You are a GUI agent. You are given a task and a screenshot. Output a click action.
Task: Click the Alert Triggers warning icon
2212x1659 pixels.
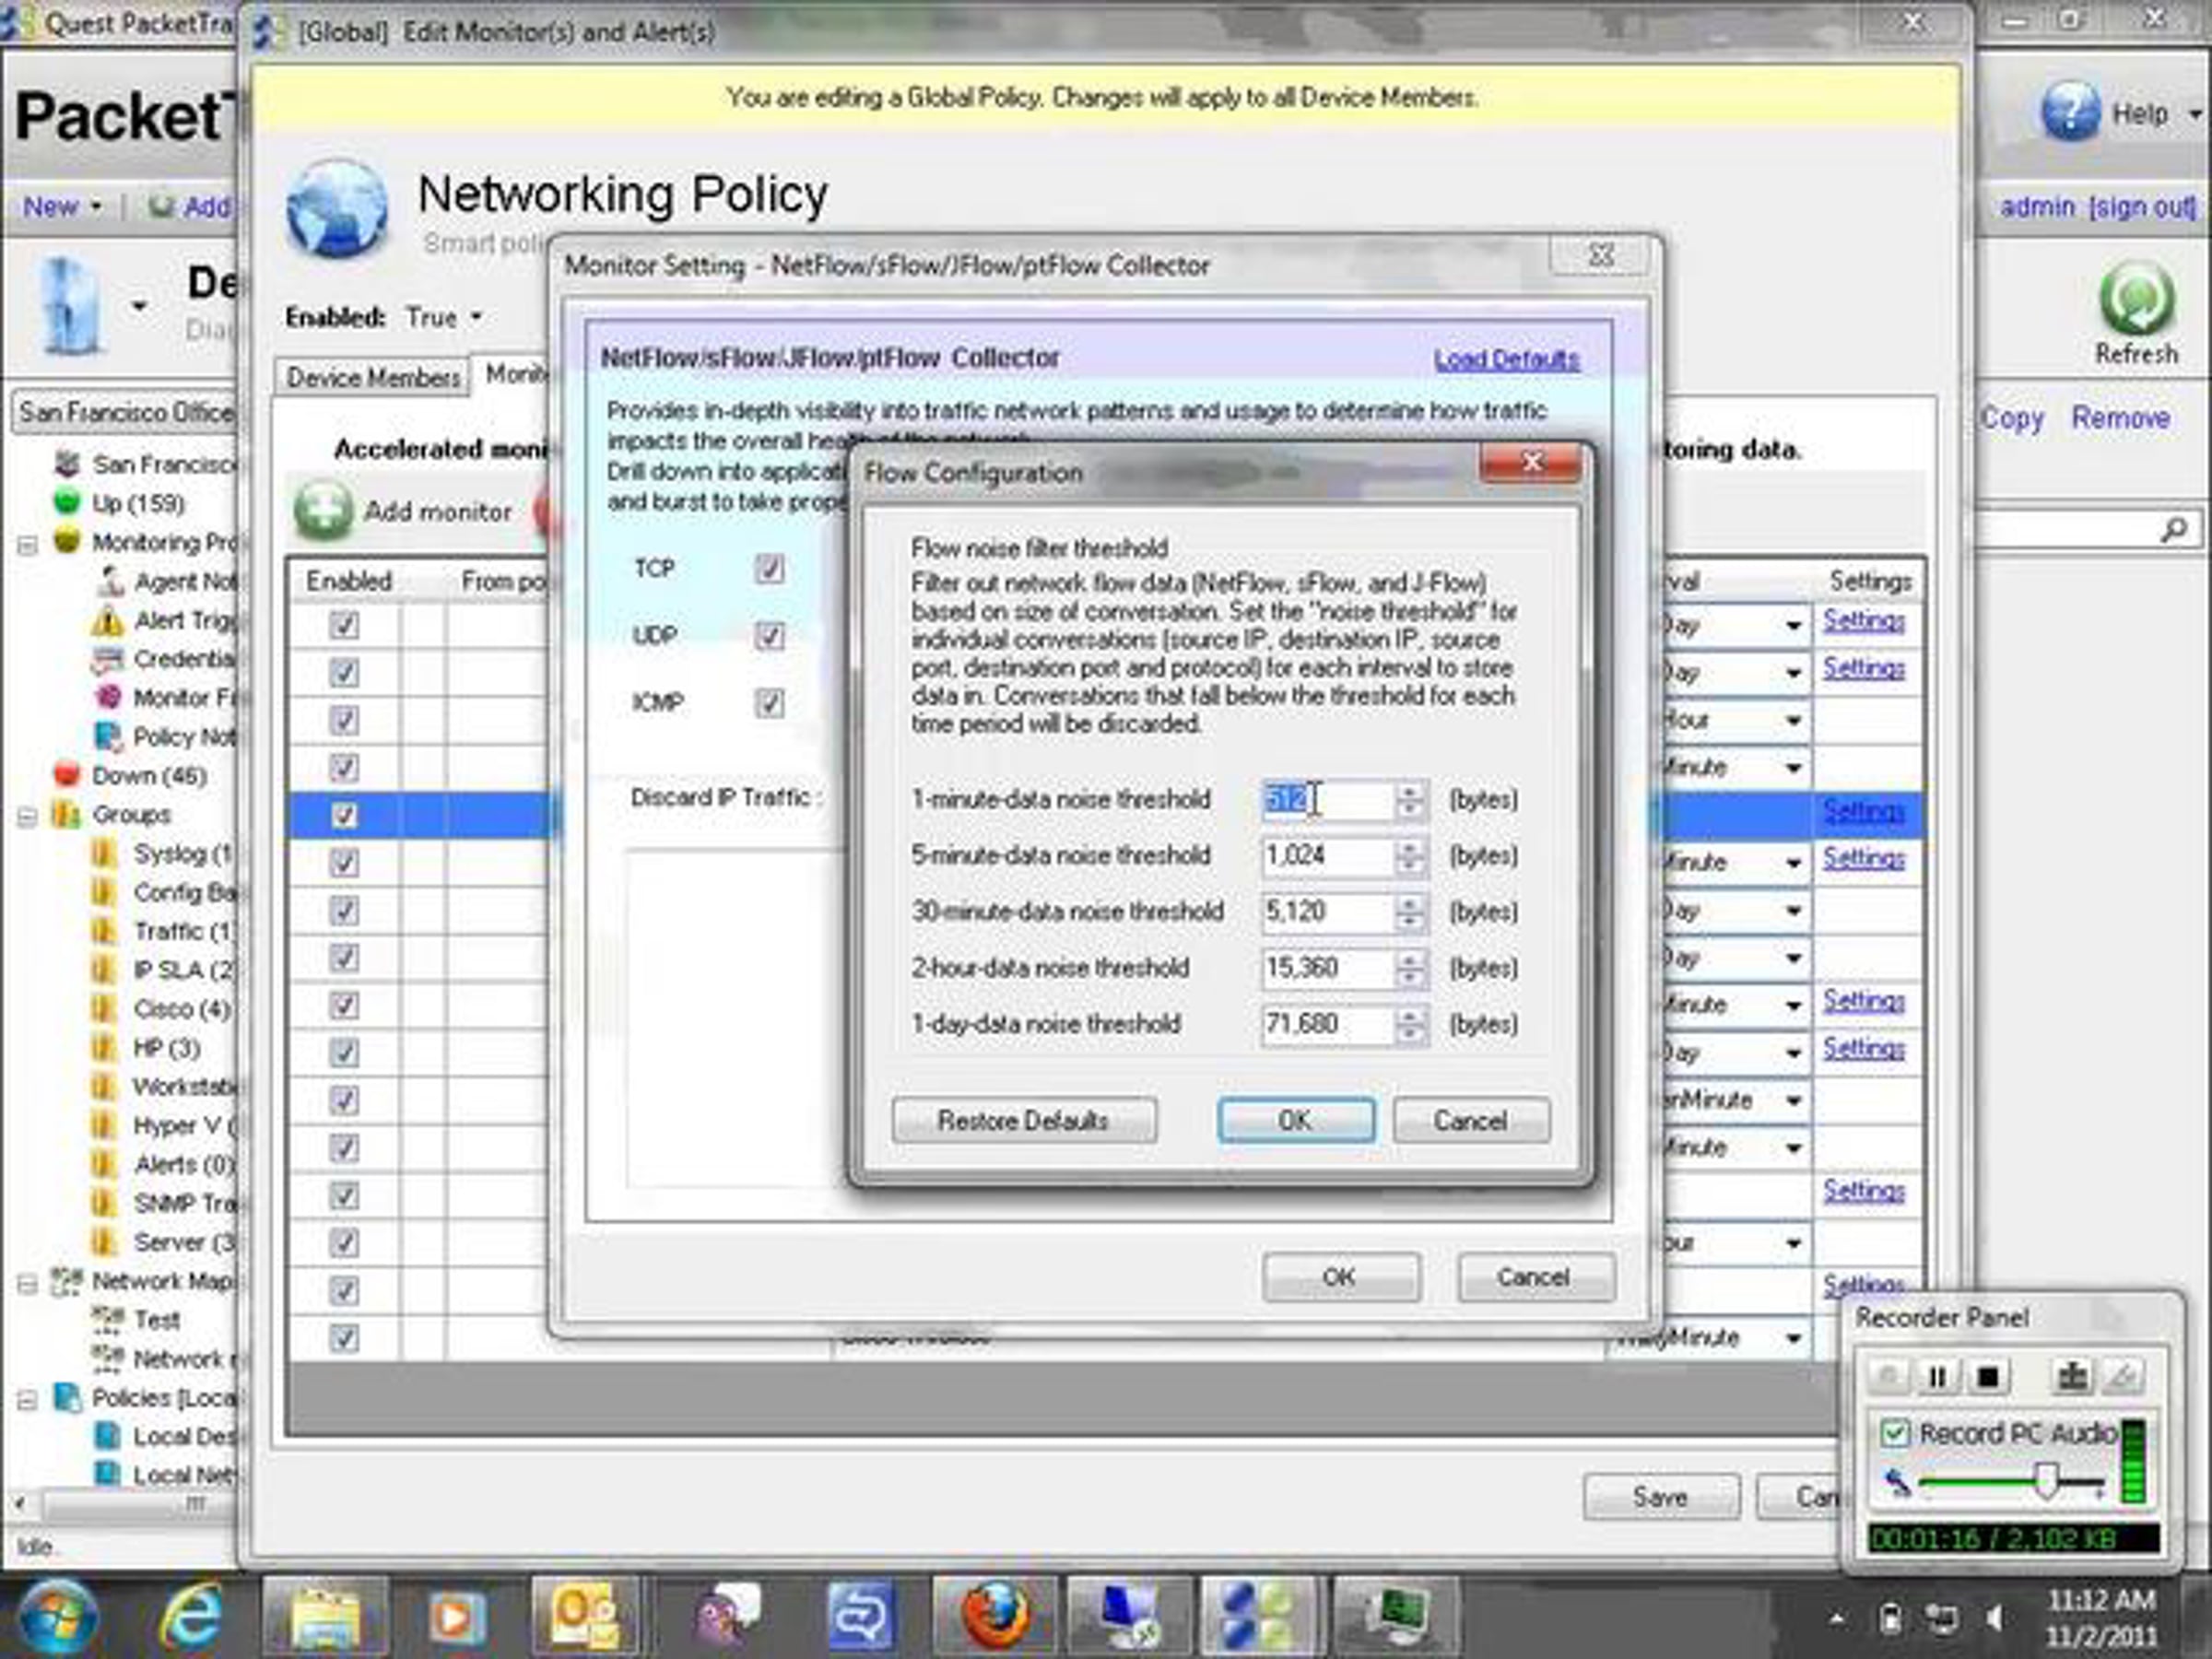pyautogui.click(x=107, y=621)
